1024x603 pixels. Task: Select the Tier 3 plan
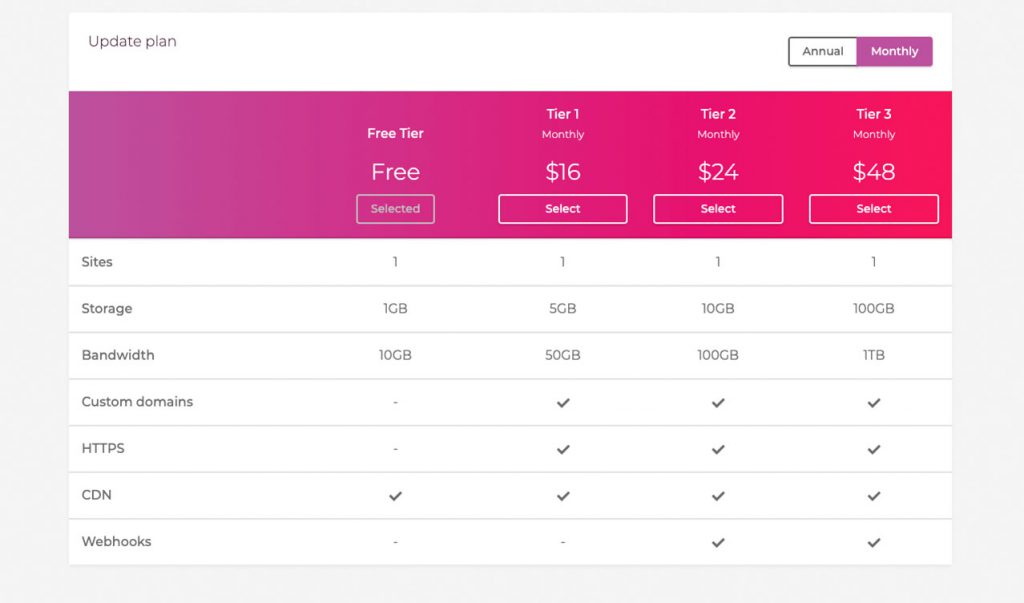873,209
